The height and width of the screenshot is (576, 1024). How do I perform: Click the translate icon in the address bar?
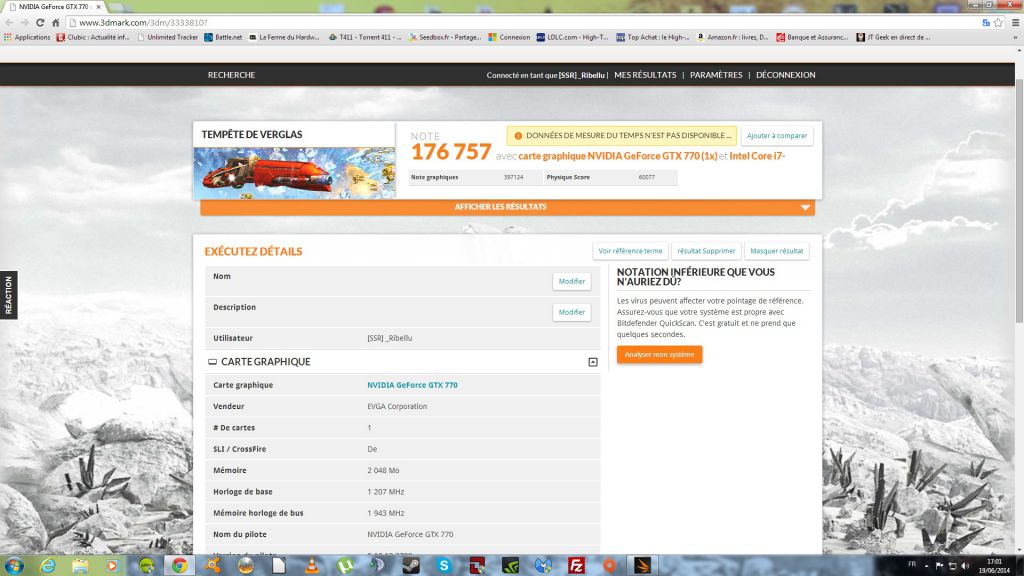pyautogui.click(x=986, y=22)
